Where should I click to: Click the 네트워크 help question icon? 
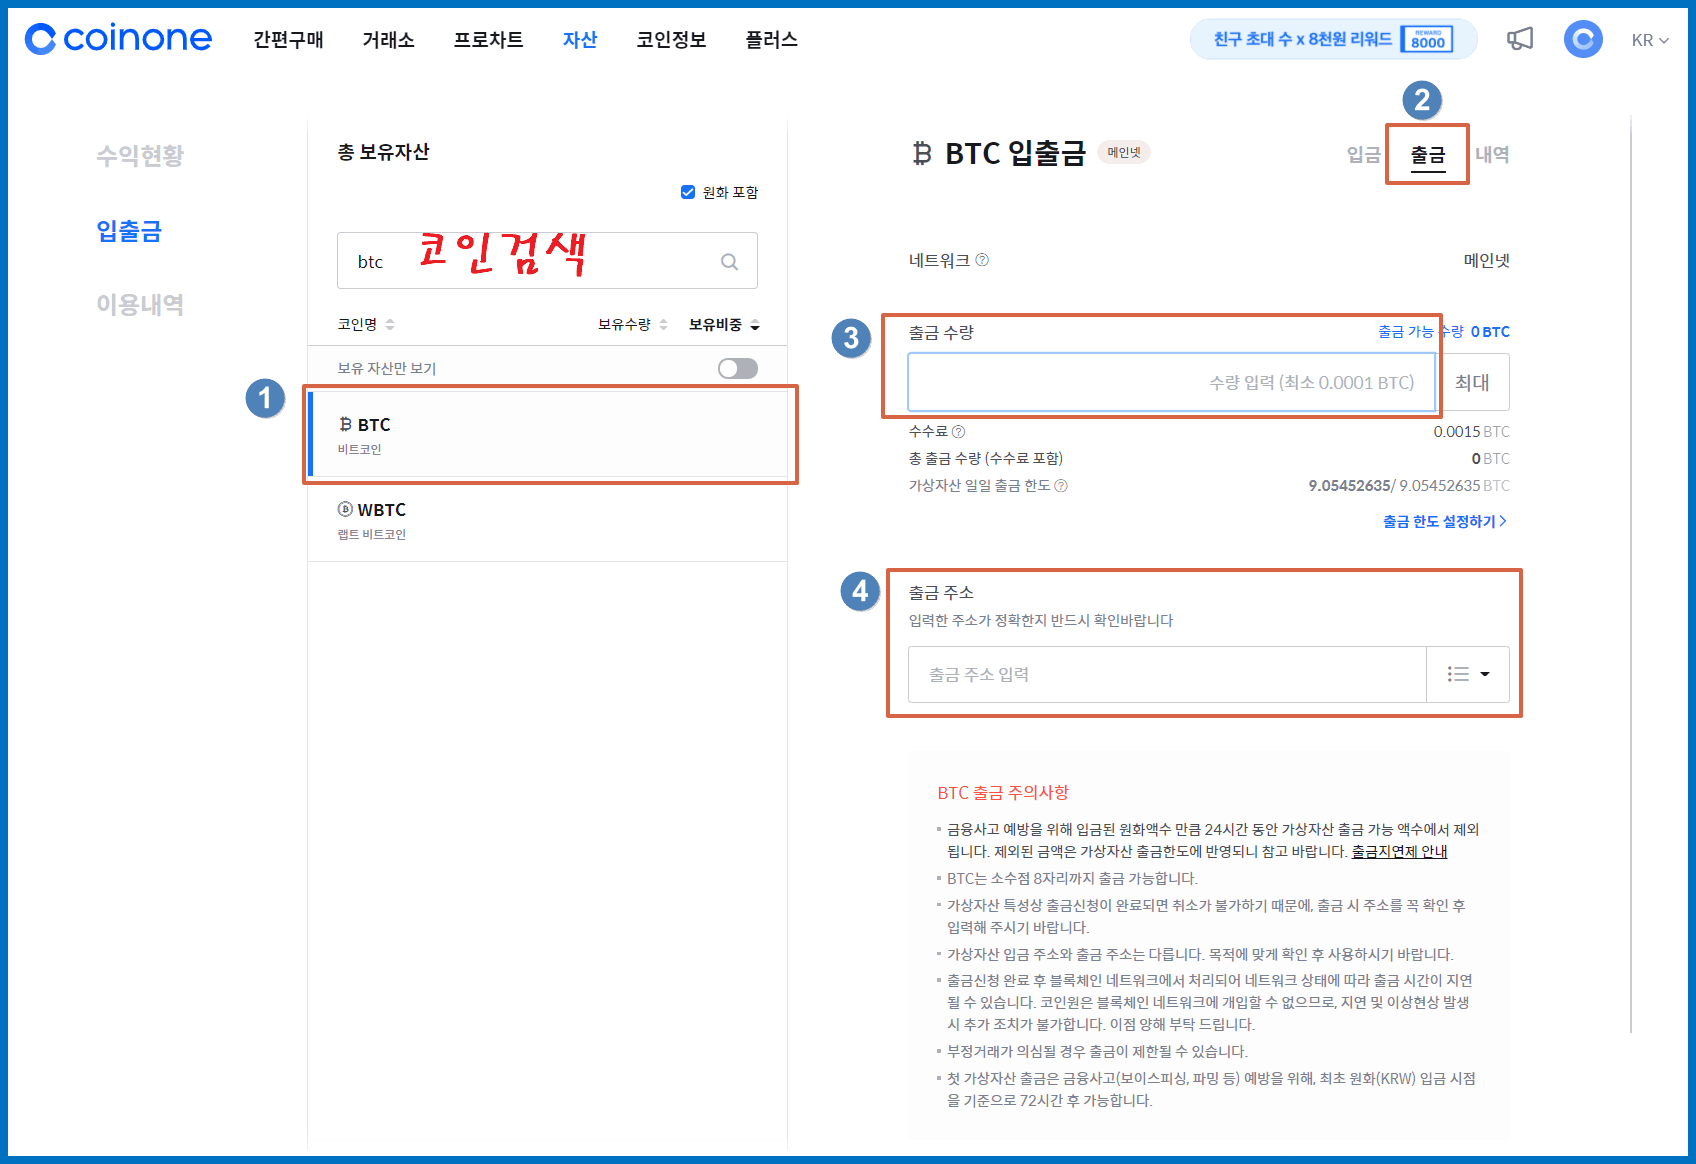pos(983,260)
